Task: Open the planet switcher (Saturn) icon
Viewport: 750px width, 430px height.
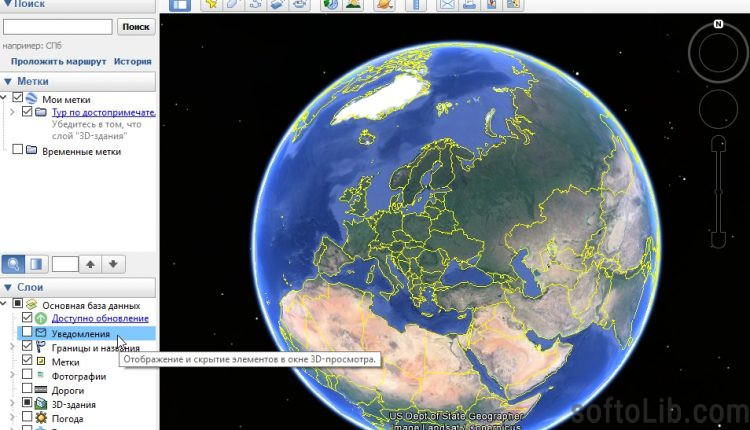Action: (384, 5)
